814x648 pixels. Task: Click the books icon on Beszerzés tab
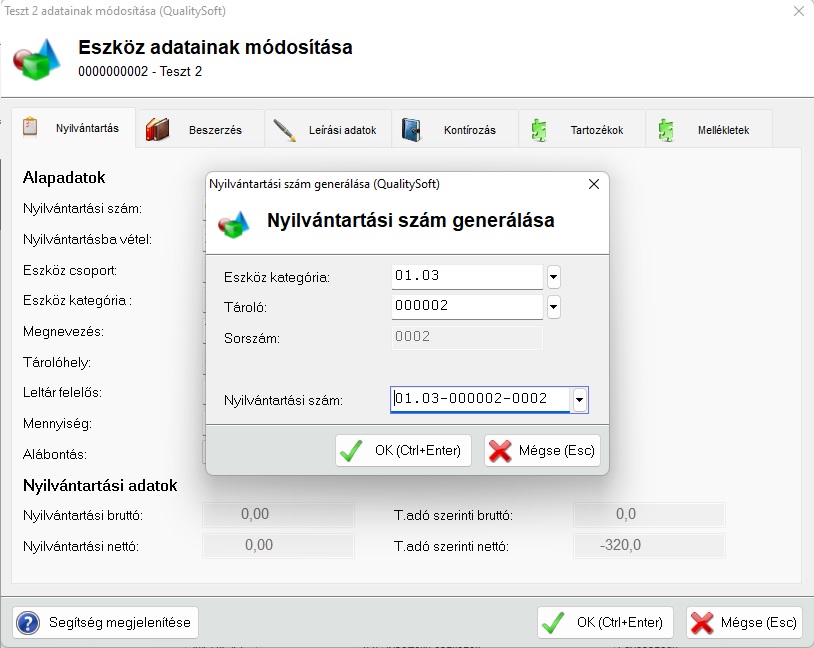click(x=157, y=130)
